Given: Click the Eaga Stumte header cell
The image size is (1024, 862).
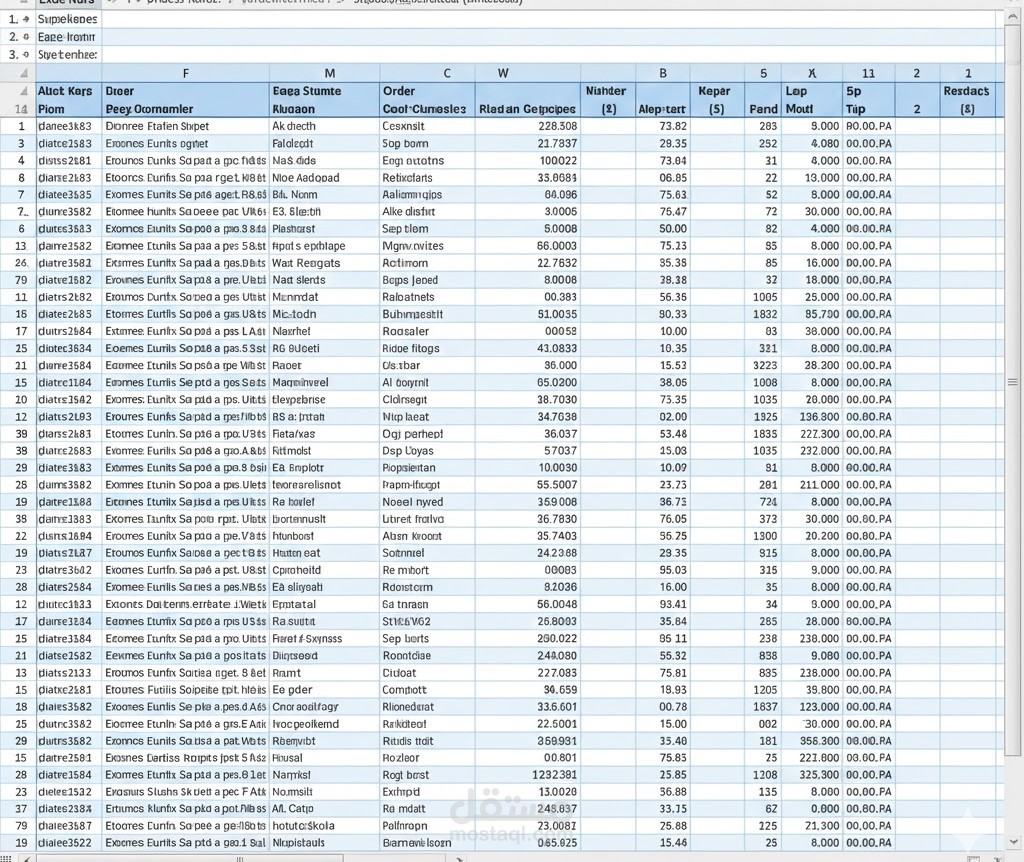Looking at the screenshot, I should [324, 91].
